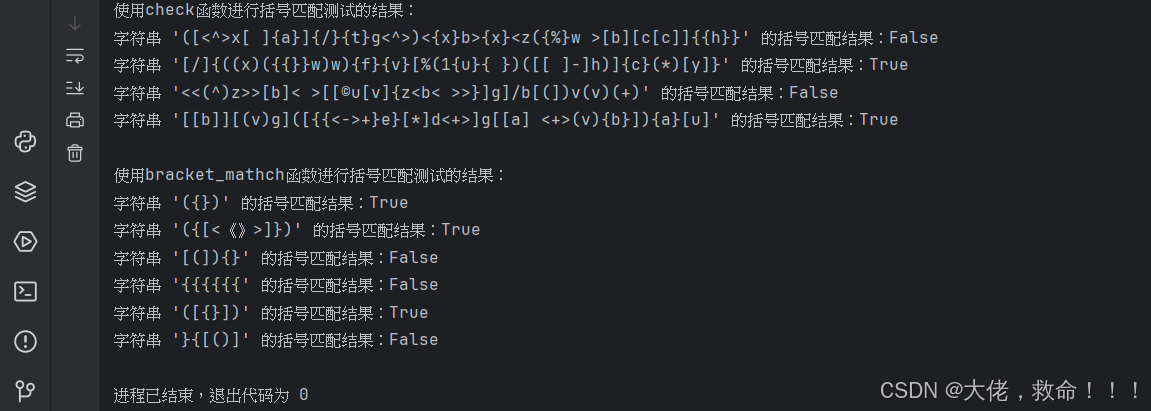The image size is (1151, 411).
Task: Click the '{{{{{{' False result line
Action: pyautogui.click(x=276, y=285)
